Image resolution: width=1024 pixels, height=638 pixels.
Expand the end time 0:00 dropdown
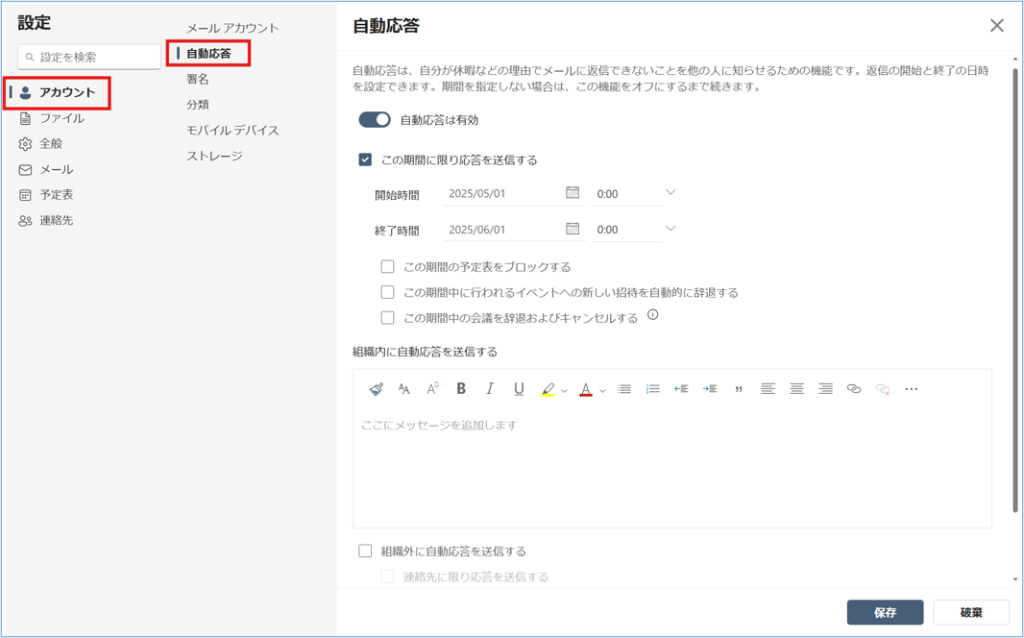(671, 229)
